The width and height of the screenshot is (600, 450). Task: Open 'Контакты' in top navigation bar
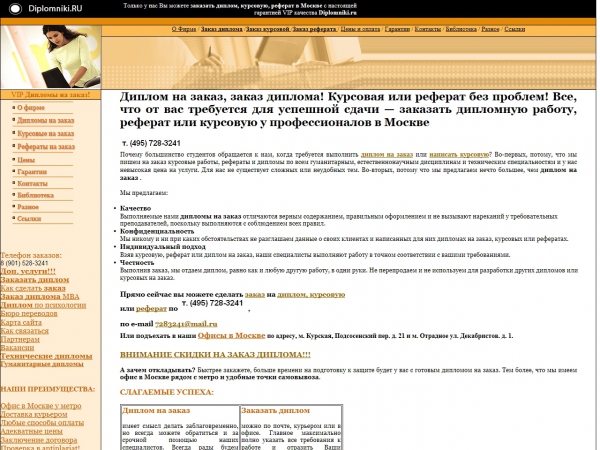coord(428,29)
